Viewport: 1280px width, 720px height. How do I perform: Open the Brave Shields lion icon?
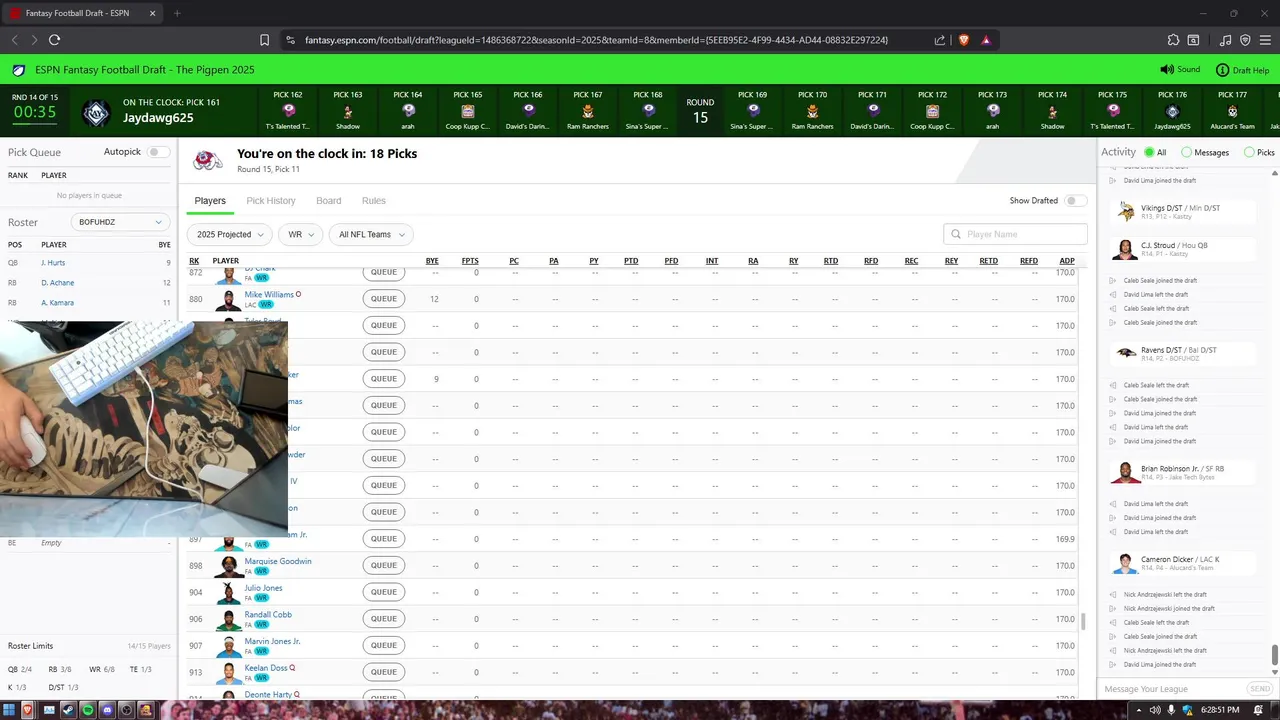[964, 40]
